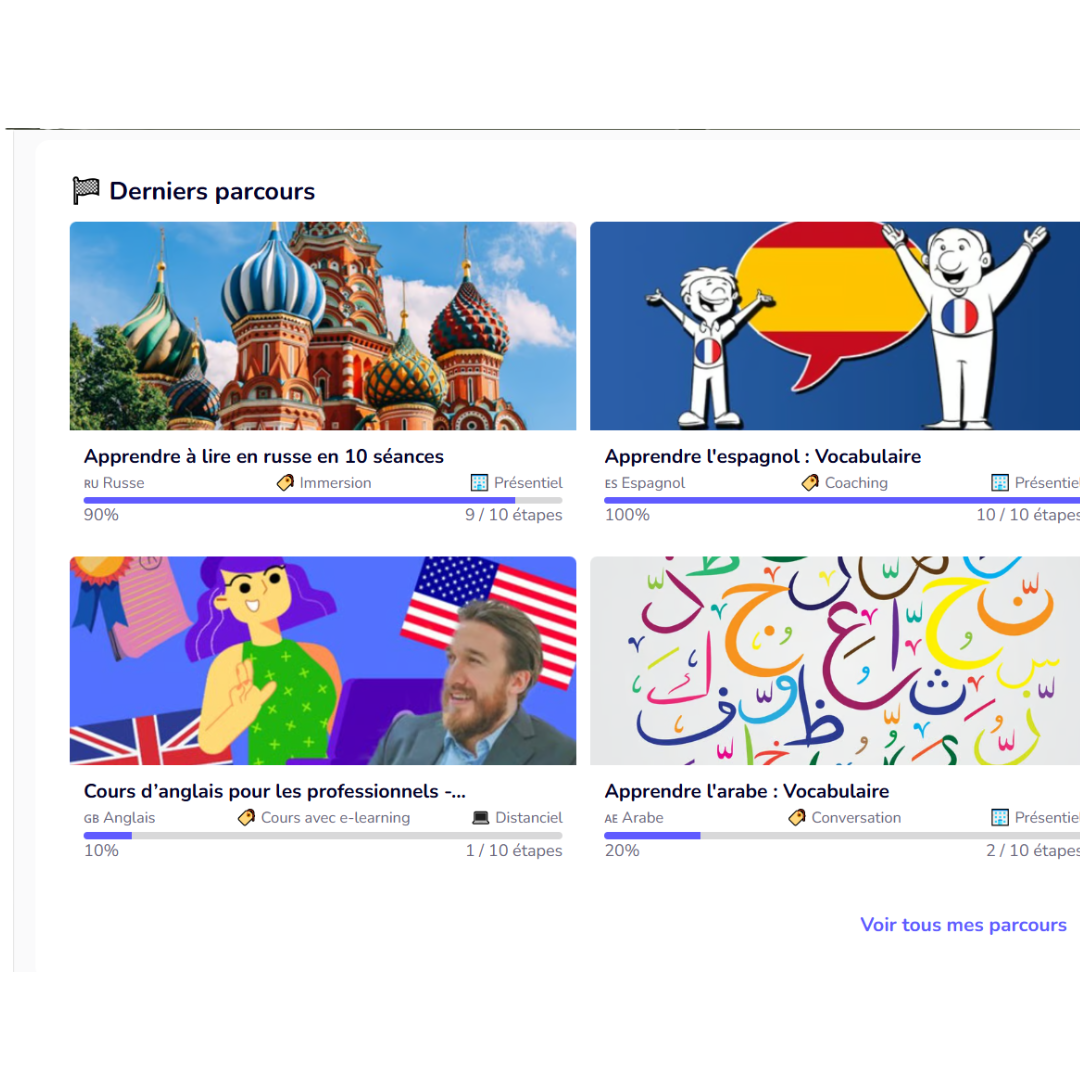Open 'Apprendre l'espagnol : Vocabulaire' title
This screenshot has width=1080, height=1080.
[762, 456]
